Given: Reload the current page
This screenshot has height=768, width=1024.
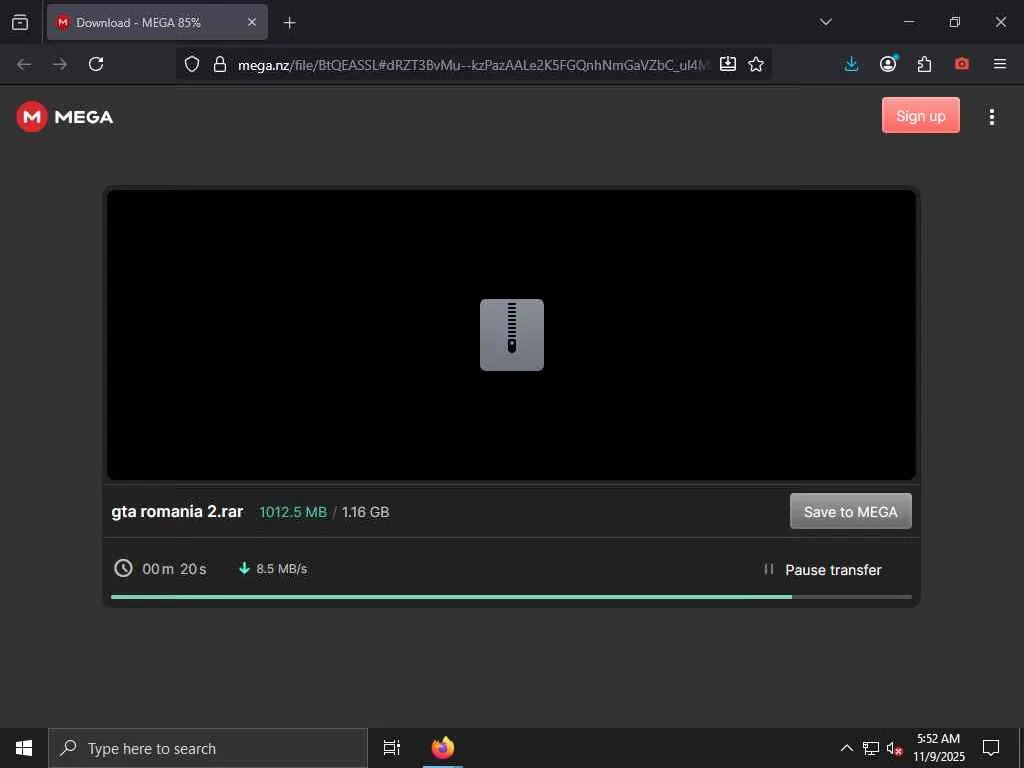Looking at the screenshot, I should [x=96, y=64].
